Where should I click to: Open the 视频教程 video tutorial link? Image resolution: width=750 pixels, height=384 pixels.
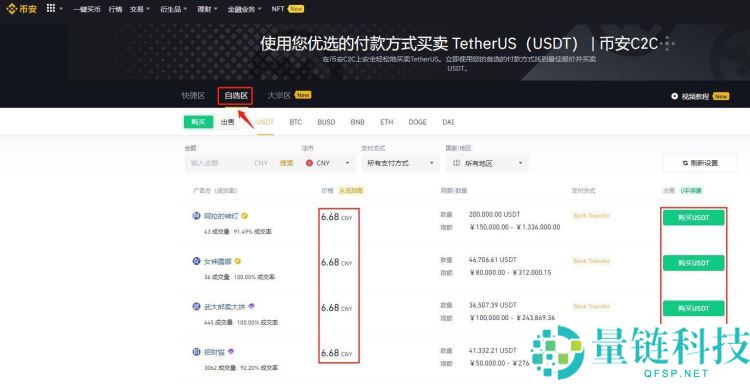pos(695,96)
